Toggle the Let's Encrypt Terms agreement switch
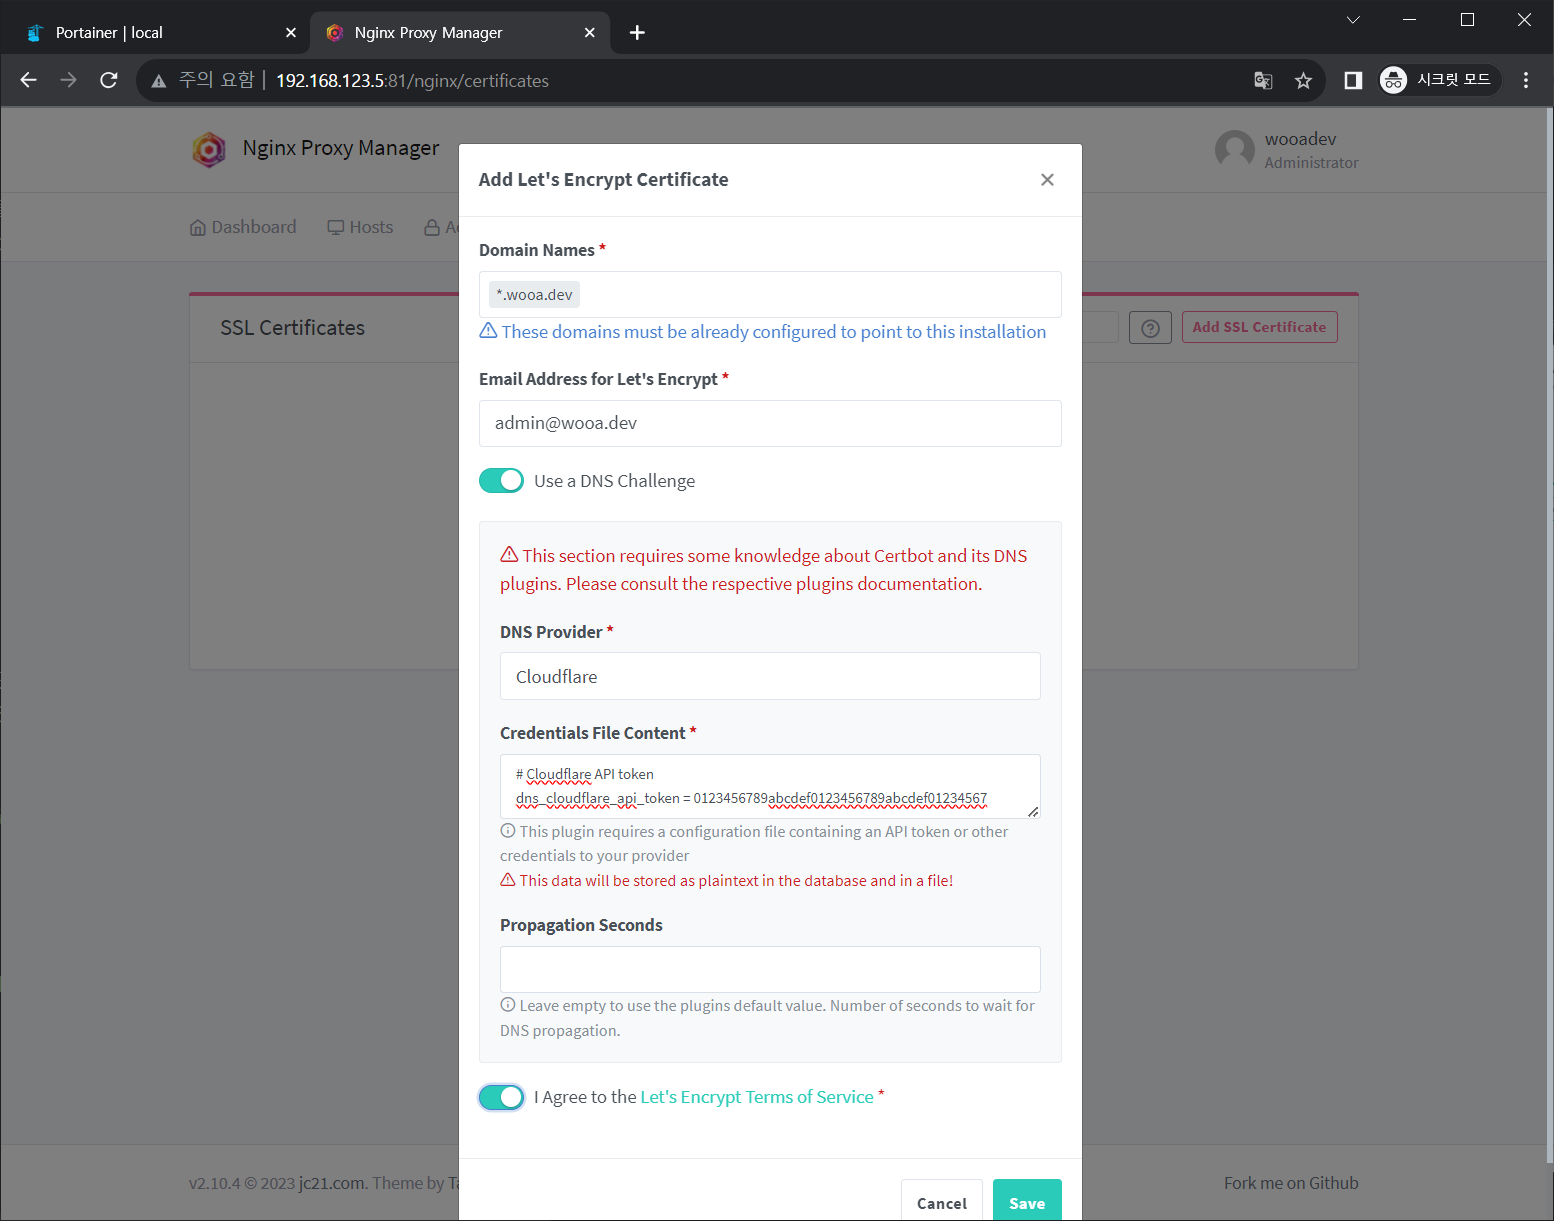The height and width of the screenshot is (1221, 1554). 501,1097
